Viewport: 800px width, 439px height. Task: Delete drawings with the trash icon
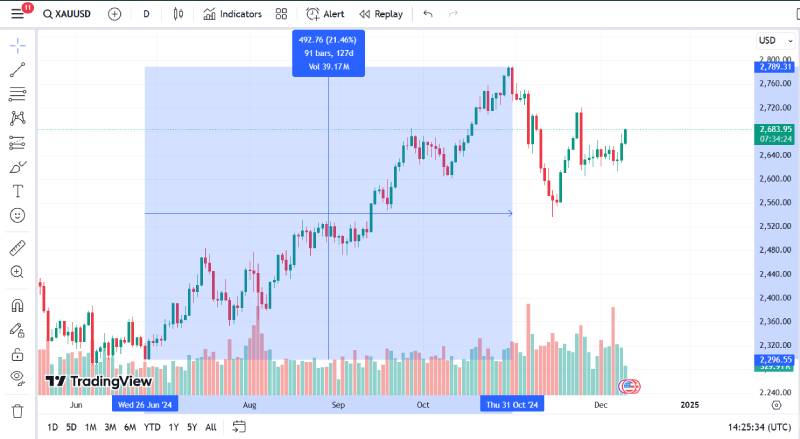(17, 411)
